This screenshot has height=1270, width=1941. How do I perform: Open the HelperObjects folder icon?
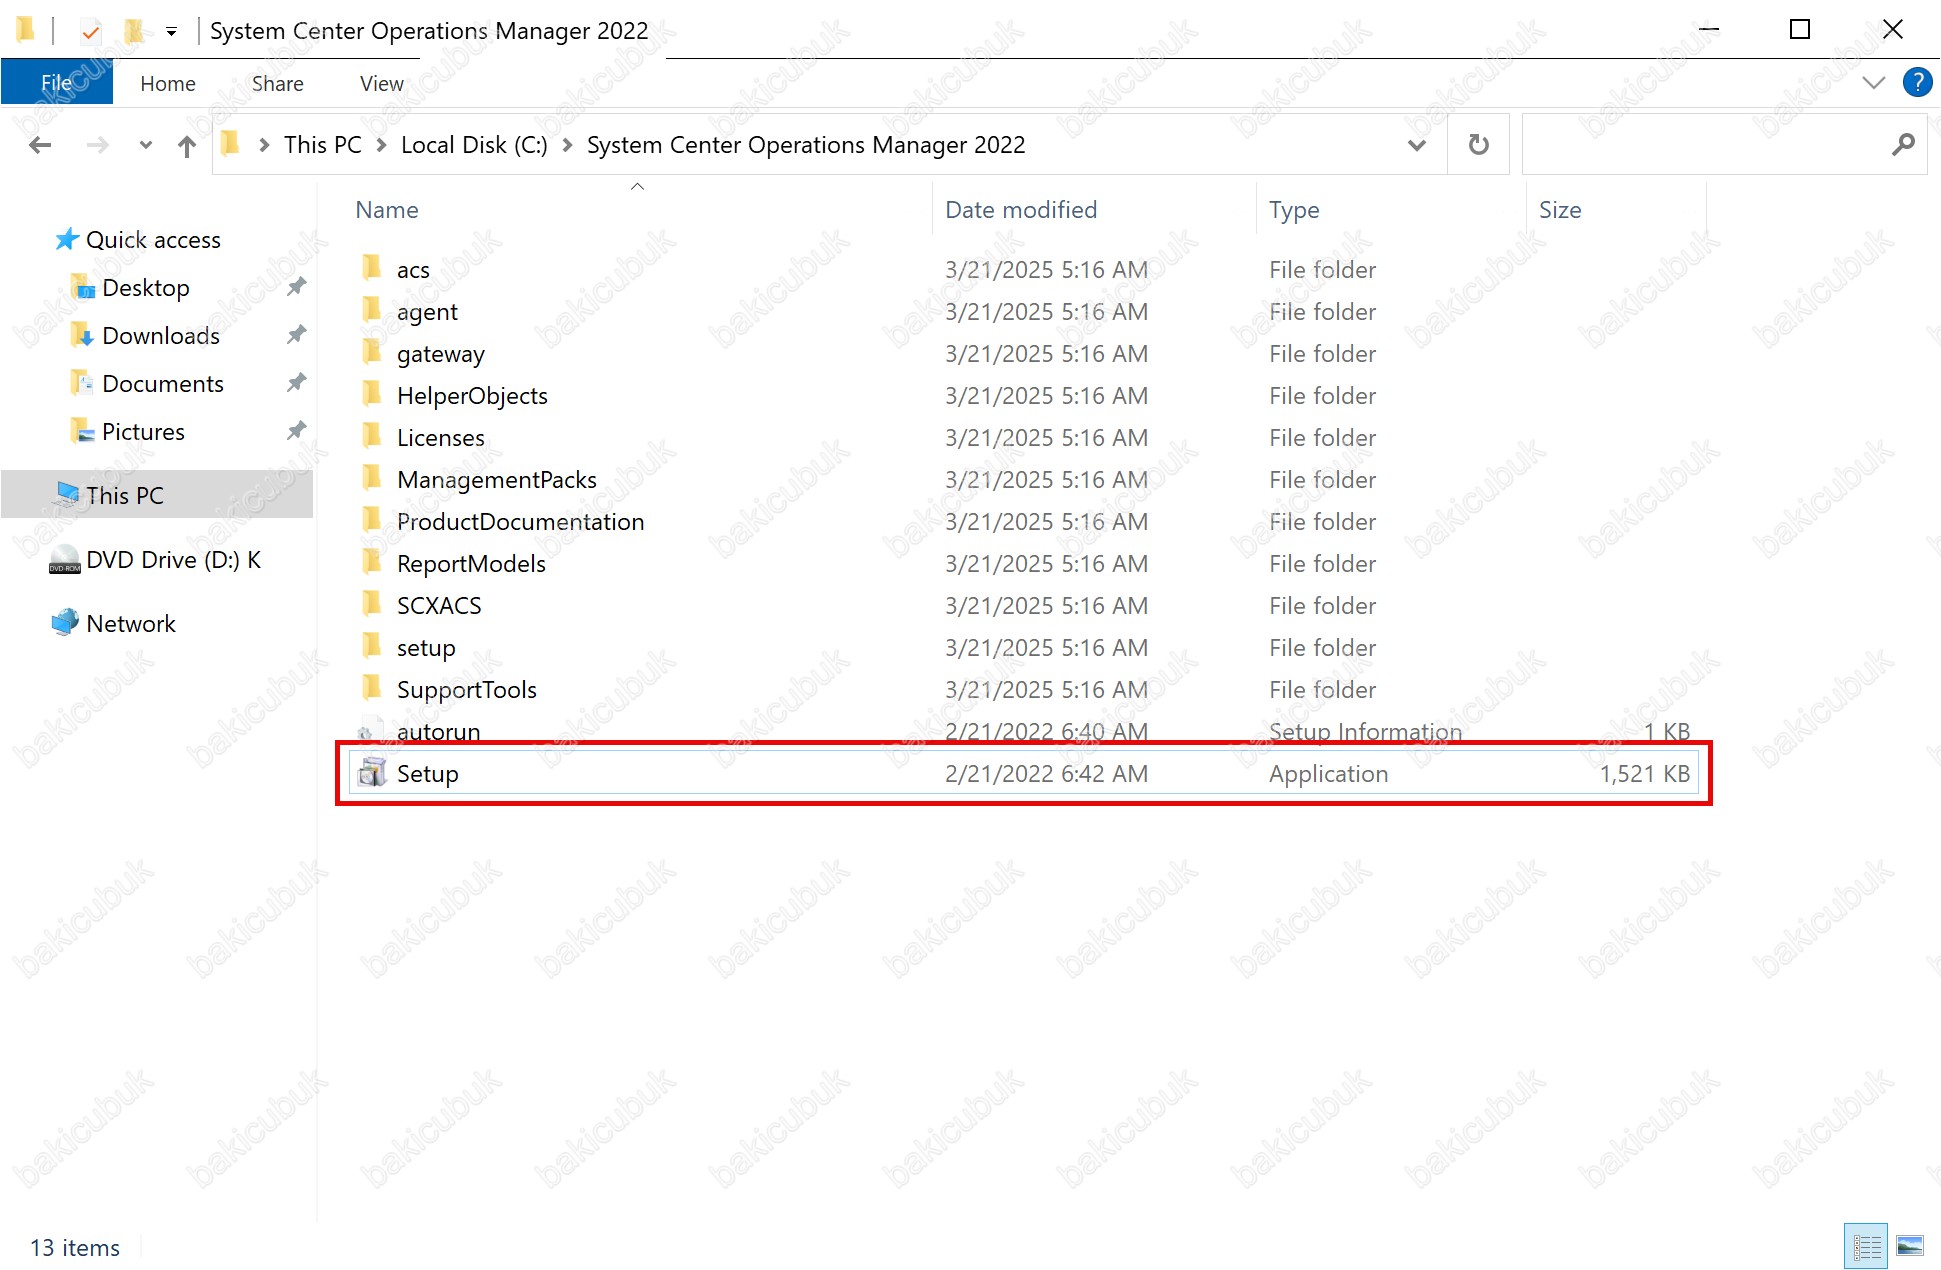tap(372, 394)
